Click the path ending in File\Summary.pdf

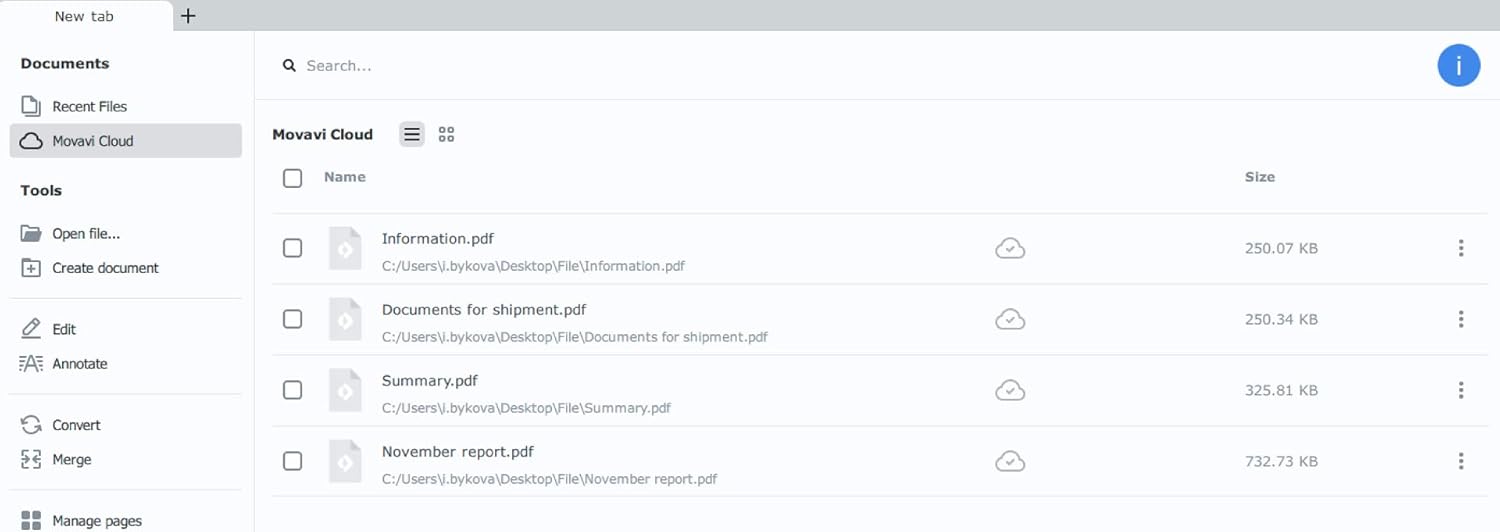point(527,408)
